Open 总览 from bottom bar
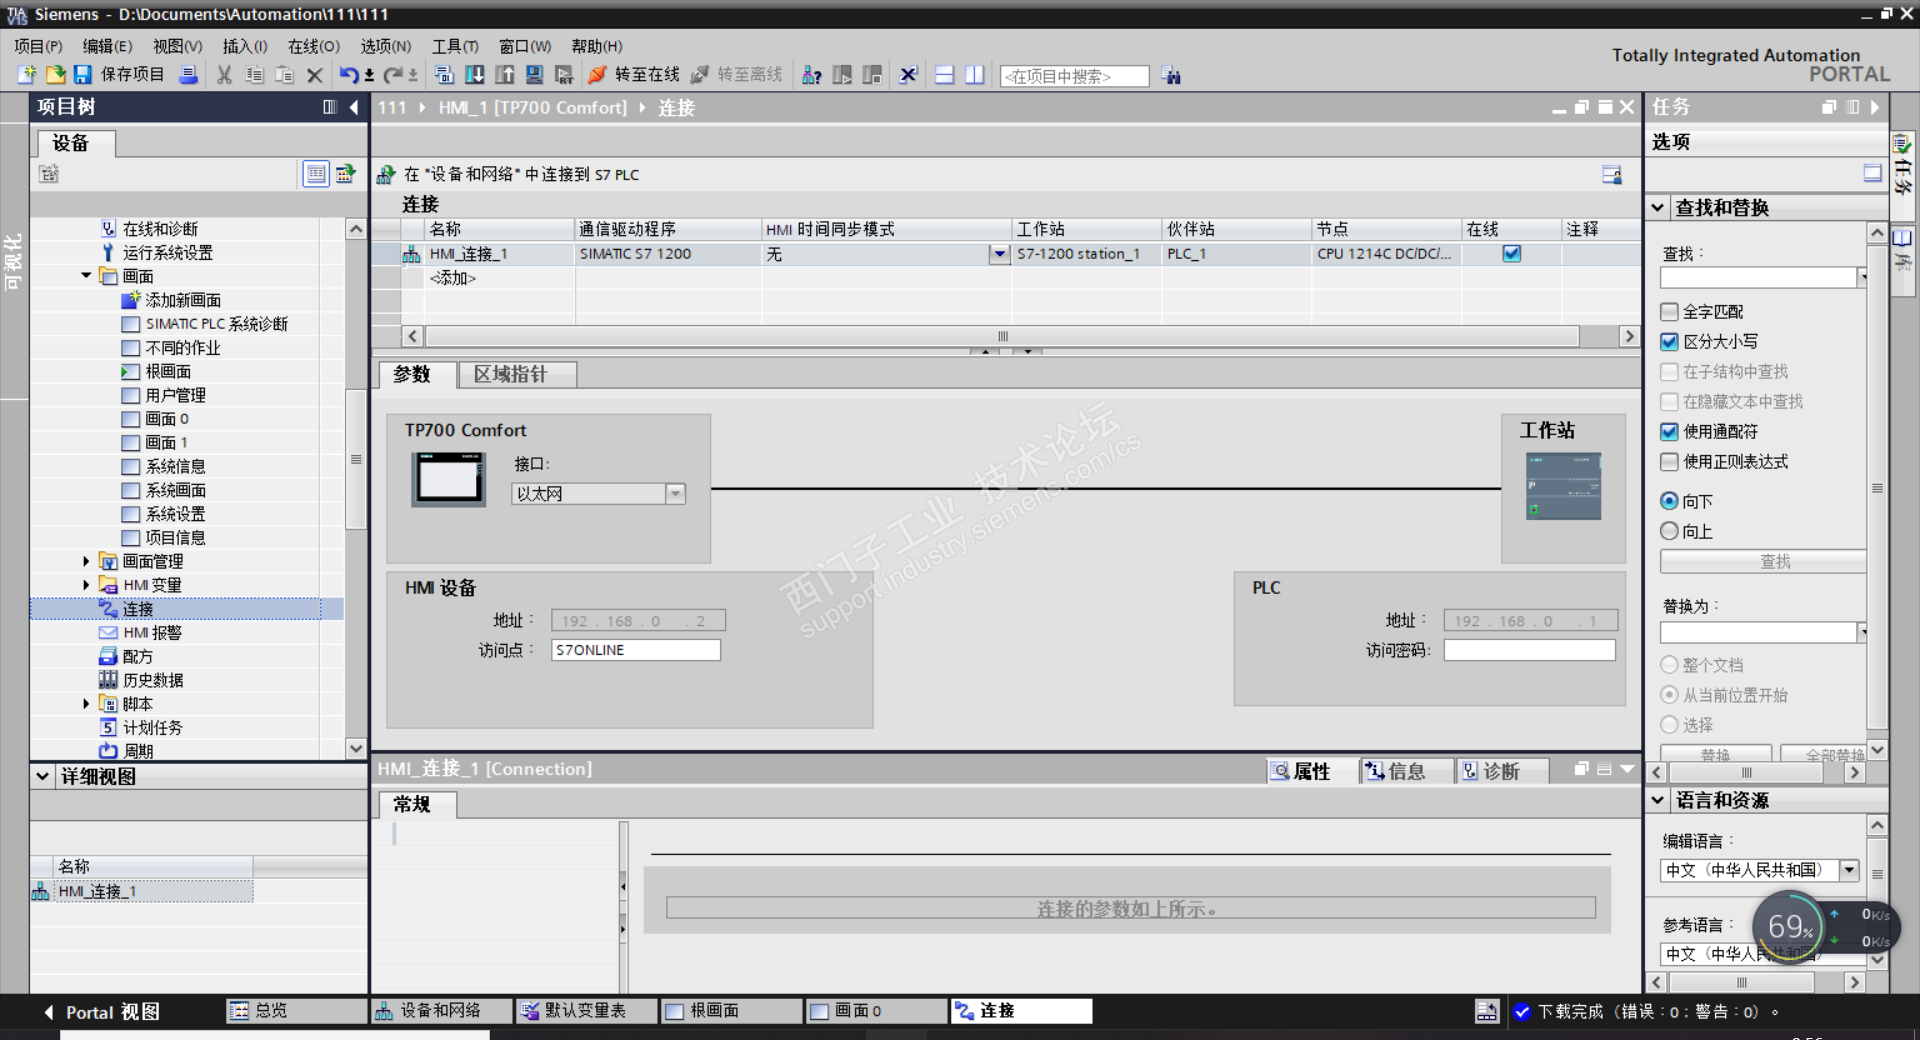 [296, 1011]
